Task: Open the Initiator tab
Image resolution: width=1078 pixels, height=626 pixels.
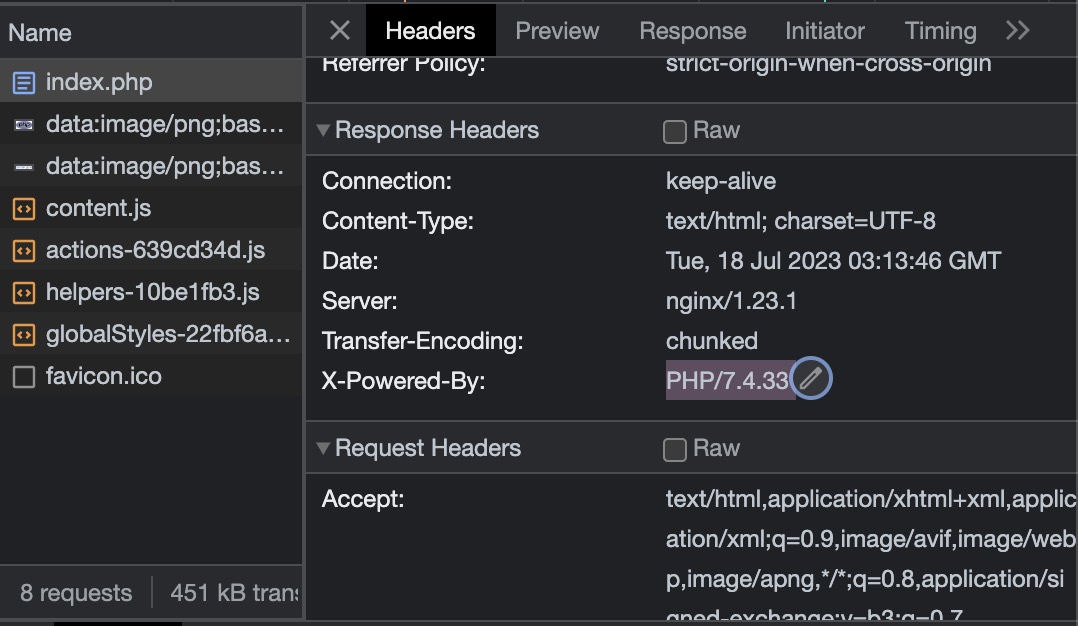Action: coord(825,31)
